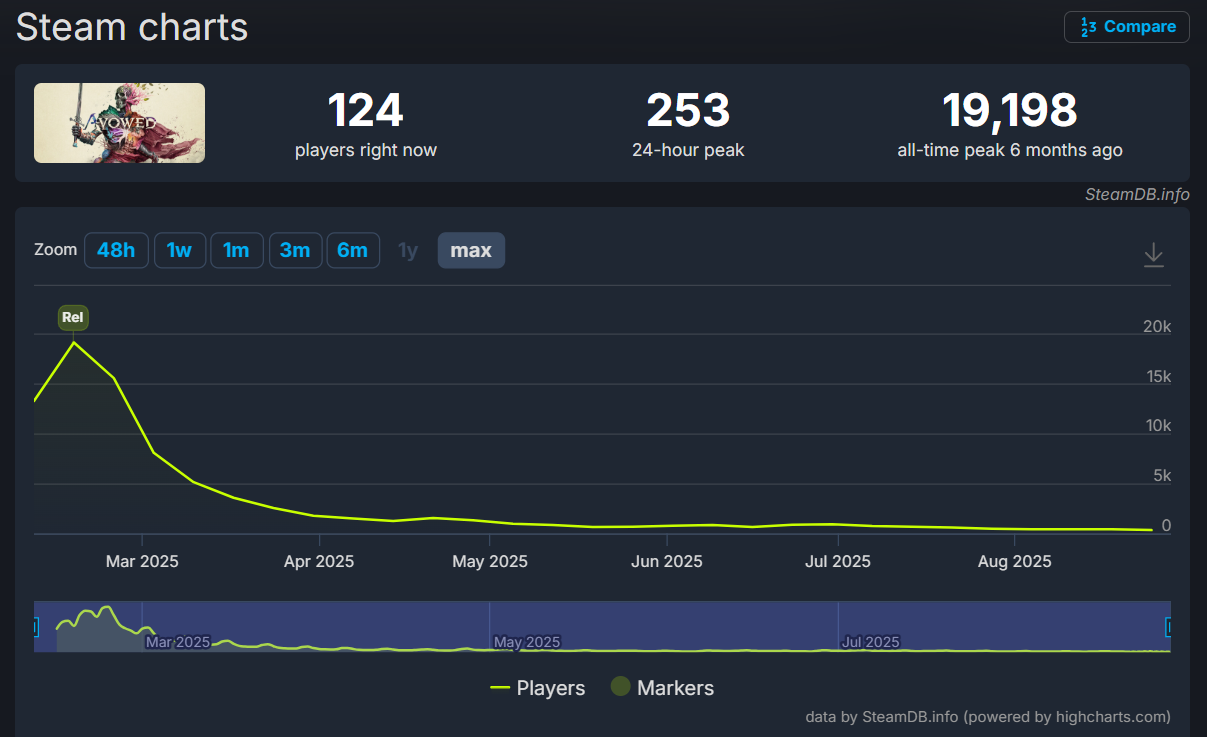Image resolution: width=1207 pixels, height=737 pixels.
Task: Open the Avowed game thumbnail
Action: [119, 123]
